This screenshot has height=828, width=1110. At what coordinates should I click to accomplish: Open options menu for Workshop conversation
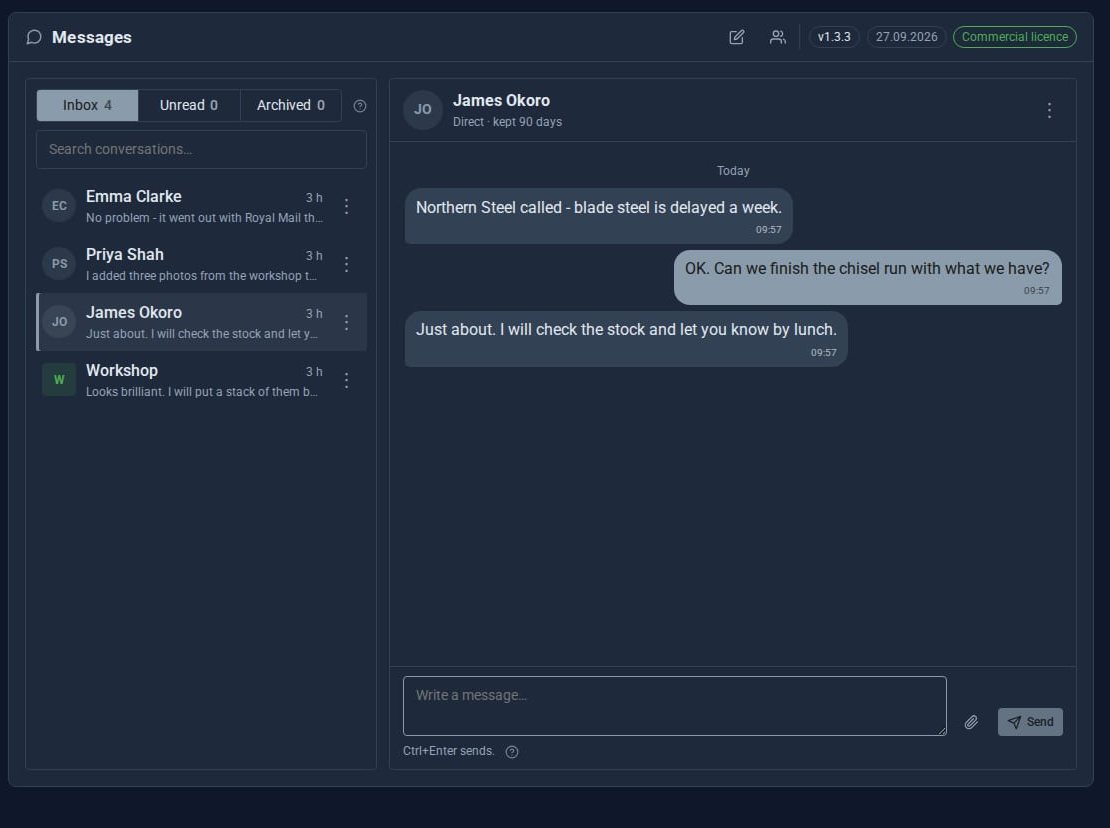[346, 380]
